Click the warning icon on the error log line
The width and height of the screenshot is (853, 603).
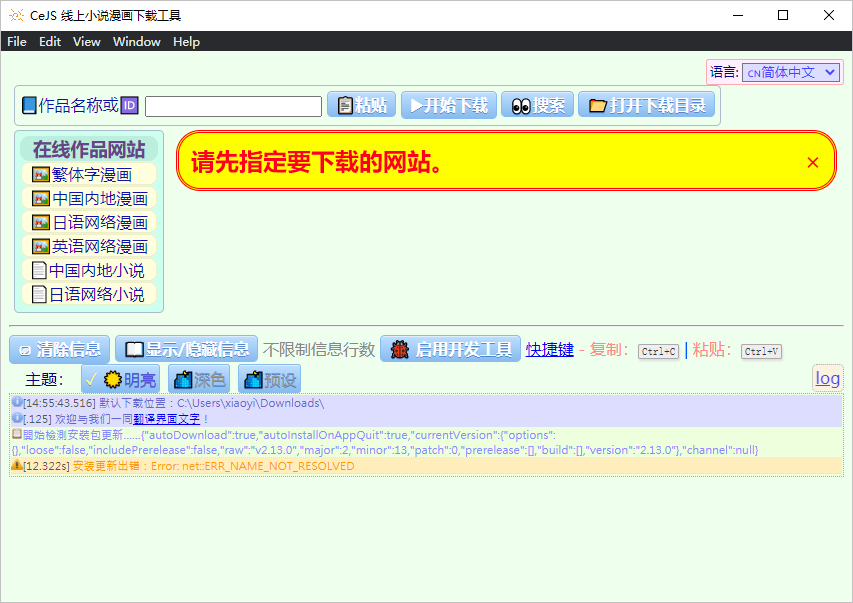point(17,465)
